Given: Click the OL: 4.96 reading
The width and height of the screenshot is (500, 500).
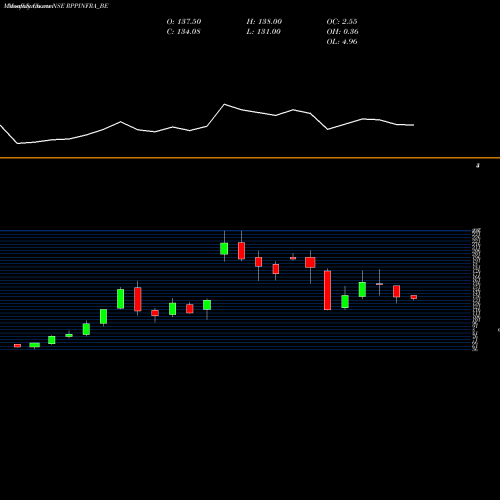Looking at the screenshot, I should click(x=342, y=42).
